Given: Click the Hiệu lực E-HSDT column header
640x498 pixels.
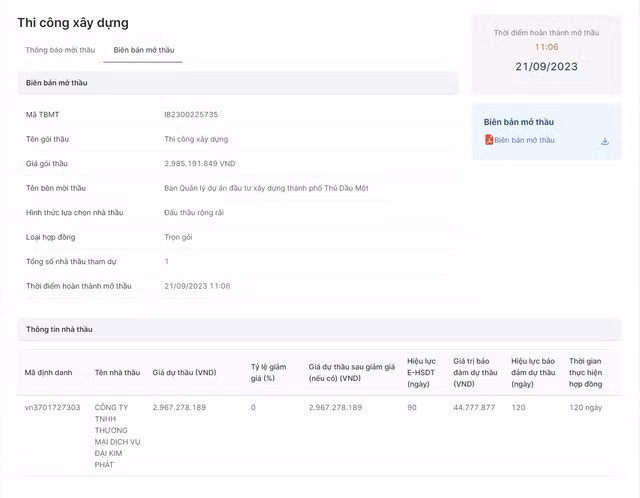Looking at the screenshot, I should pyautogui.click(x=421, y=372).
